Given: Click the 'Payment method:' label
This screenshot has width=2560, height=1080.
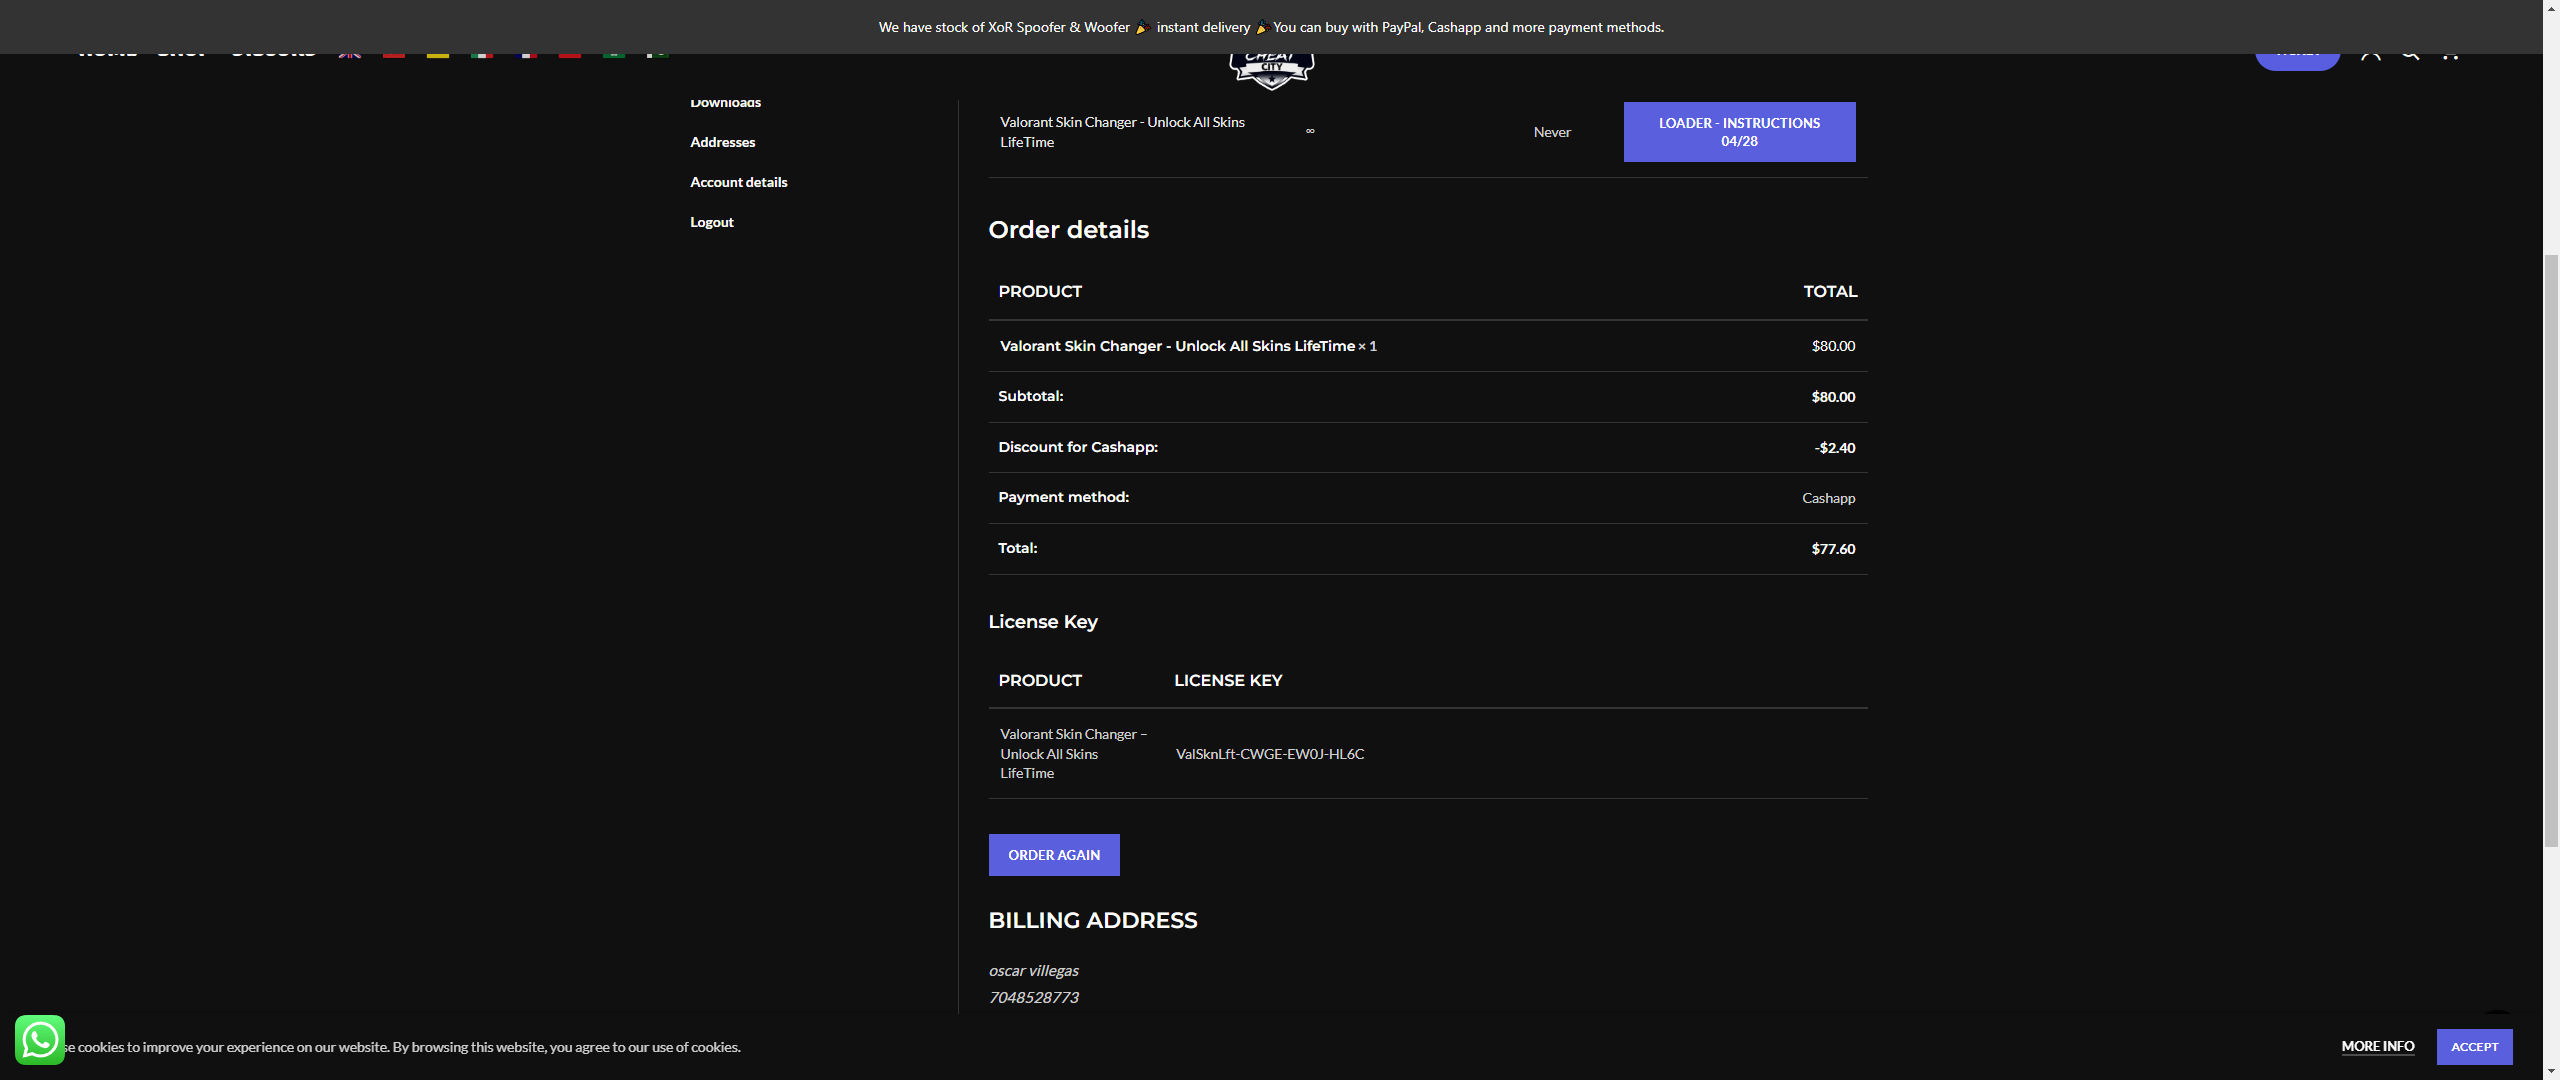Looking at the screenshot, I should coord(1063,497).
